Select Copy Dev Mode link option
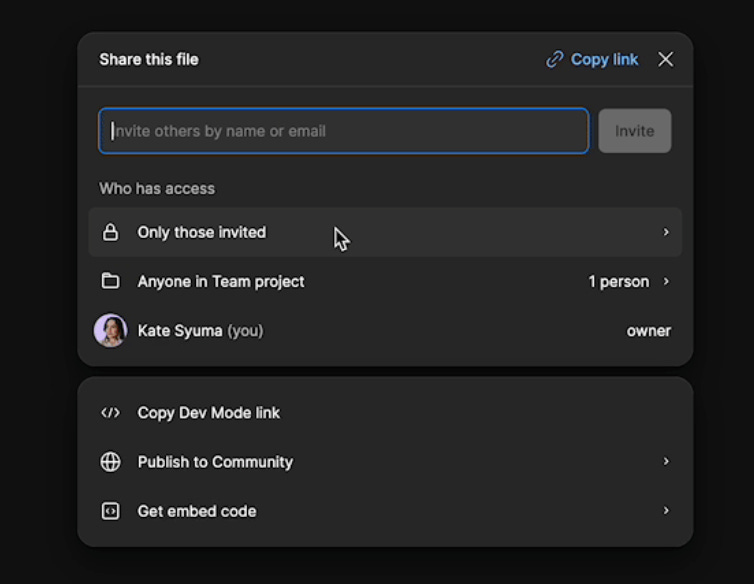Image resolution: width=754 pixels, height=584 pixels. pyautogui.click(x=209, y=412)
